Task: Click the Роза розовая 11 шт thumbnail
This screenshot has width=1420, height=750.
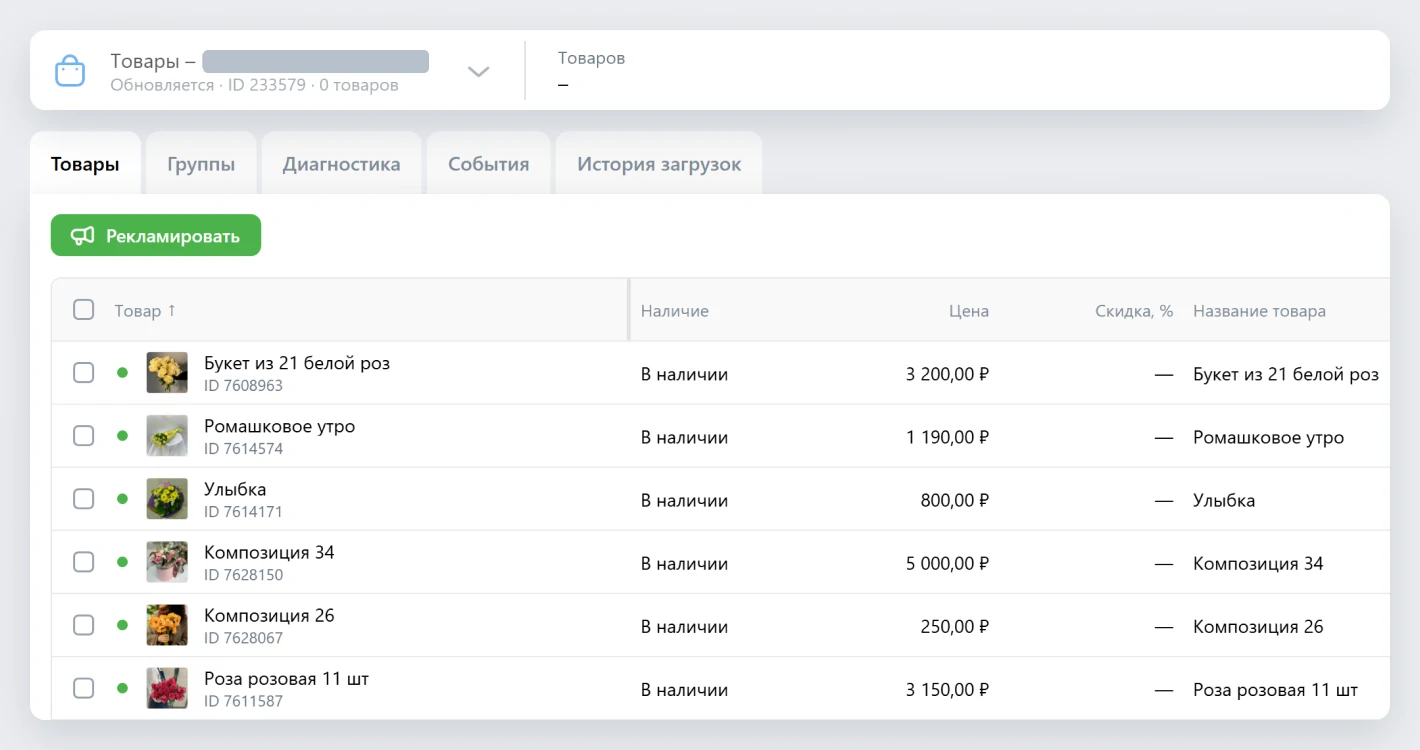Action: point(167,688)
